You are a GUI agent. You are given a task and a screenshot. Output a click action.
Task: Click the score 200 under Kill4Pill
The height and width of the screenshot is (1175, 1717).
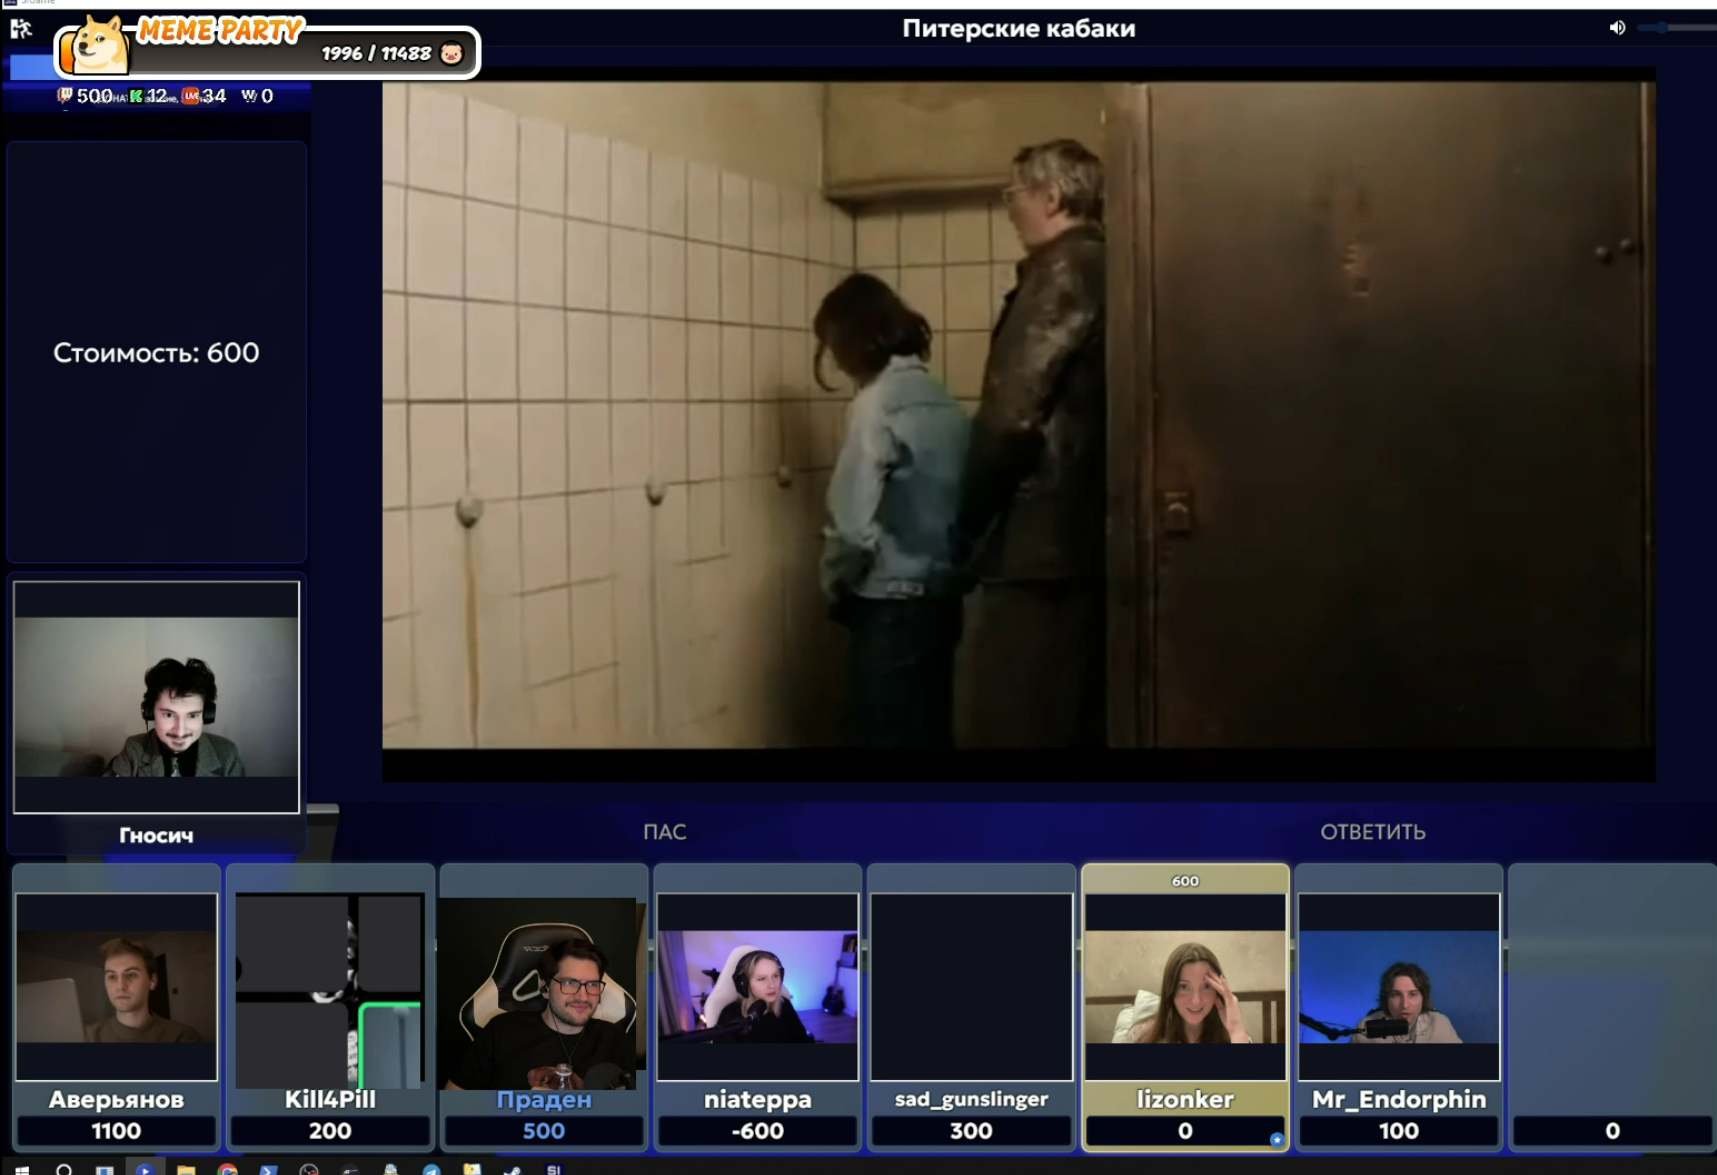click(x=330, y=1131)
